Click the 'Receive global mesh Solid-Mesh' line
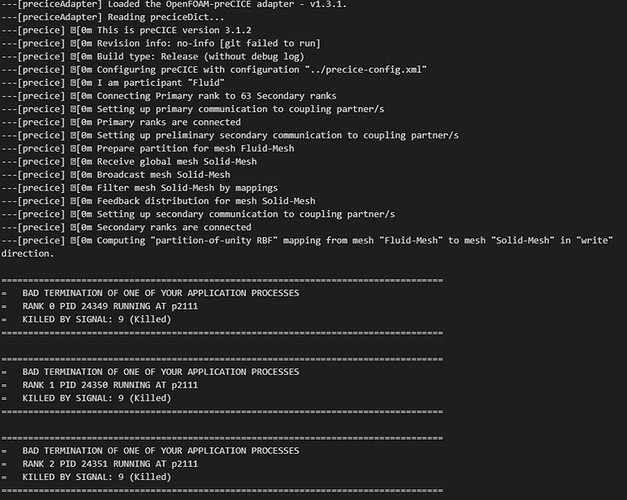627x500 pixels. [129, 162]
